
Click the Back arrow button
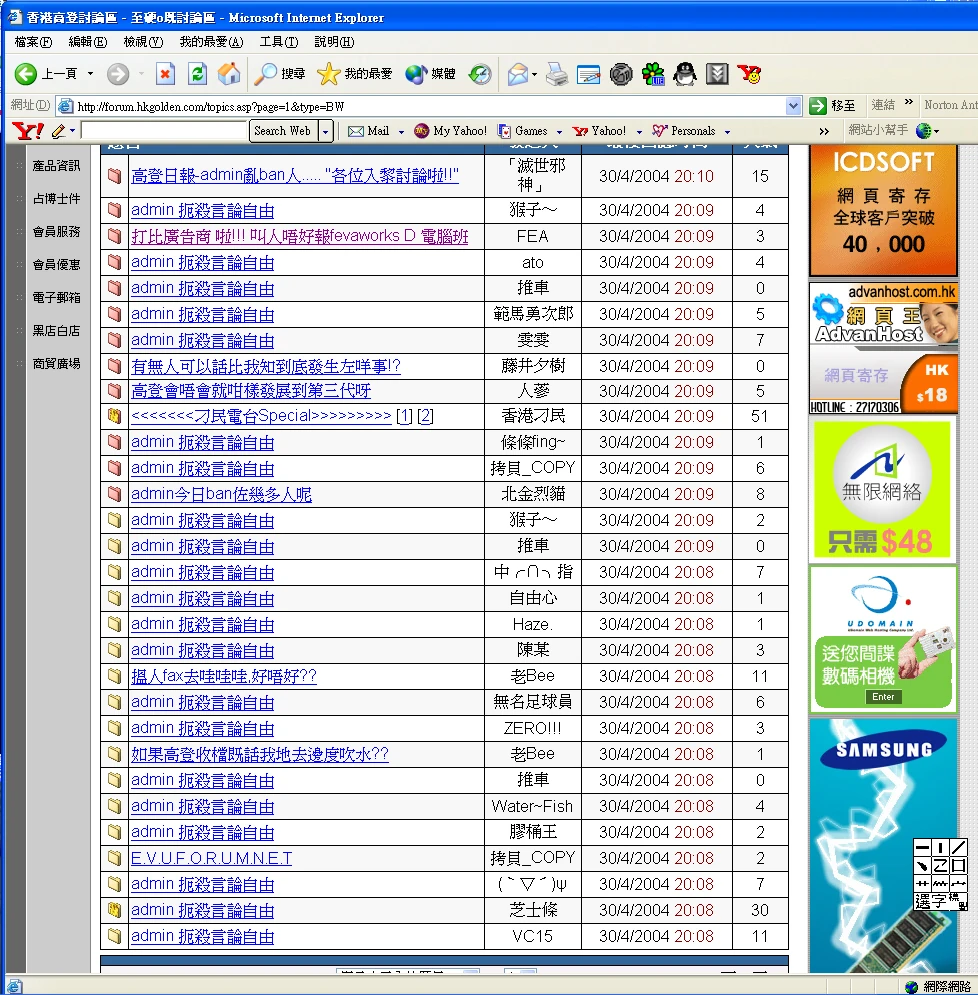25,74
